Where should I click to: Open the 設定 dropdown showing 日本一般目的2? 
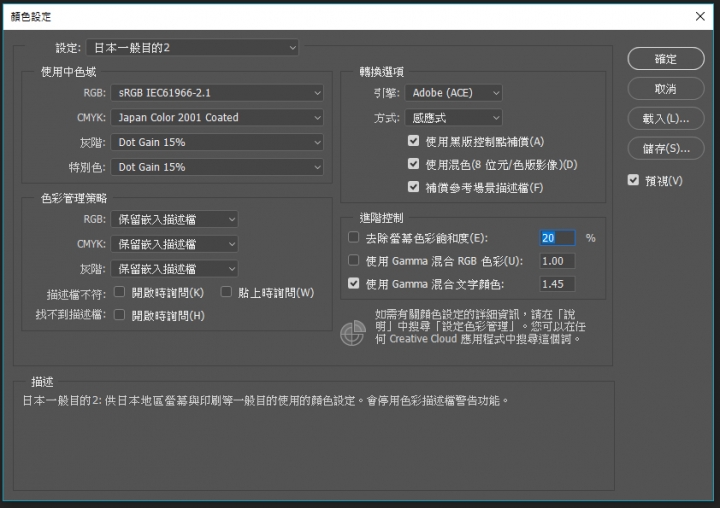pos(192,48)
